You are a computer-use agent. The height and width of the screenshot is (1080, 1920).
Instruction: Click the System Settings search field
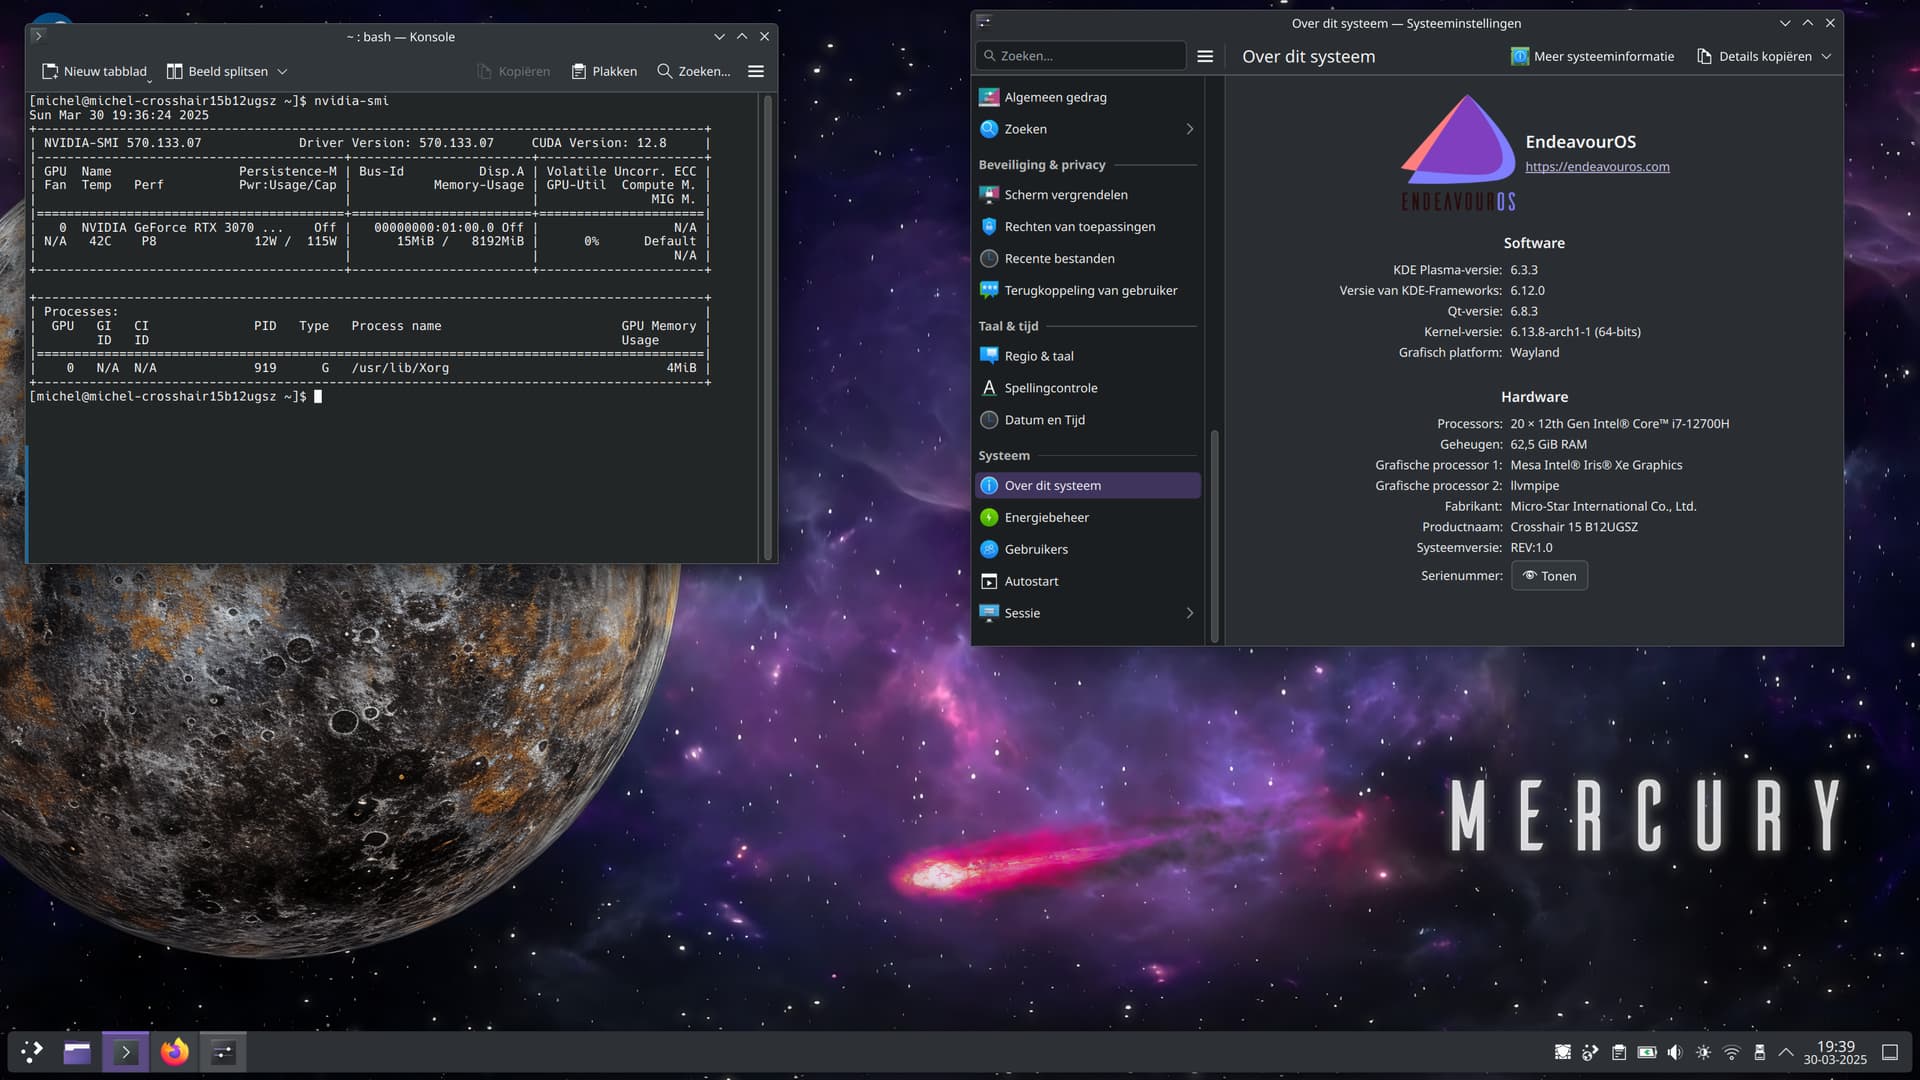1081,56
